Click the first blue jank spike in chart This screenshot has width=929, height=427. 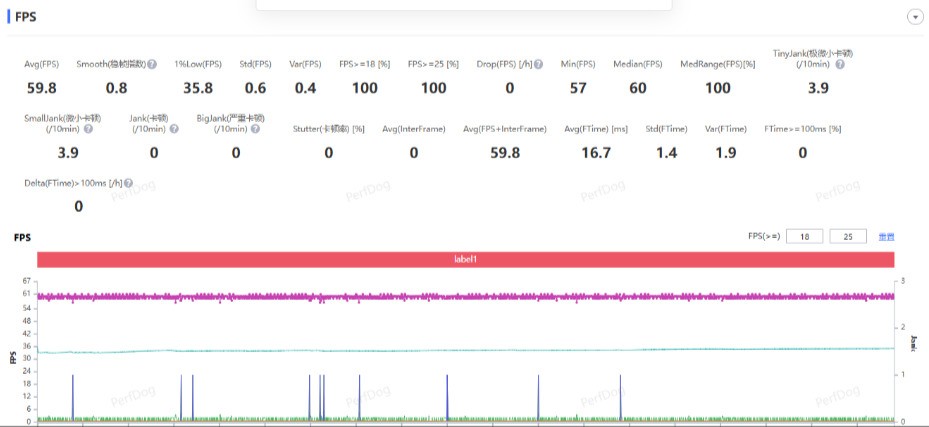[x=73, y=396]
